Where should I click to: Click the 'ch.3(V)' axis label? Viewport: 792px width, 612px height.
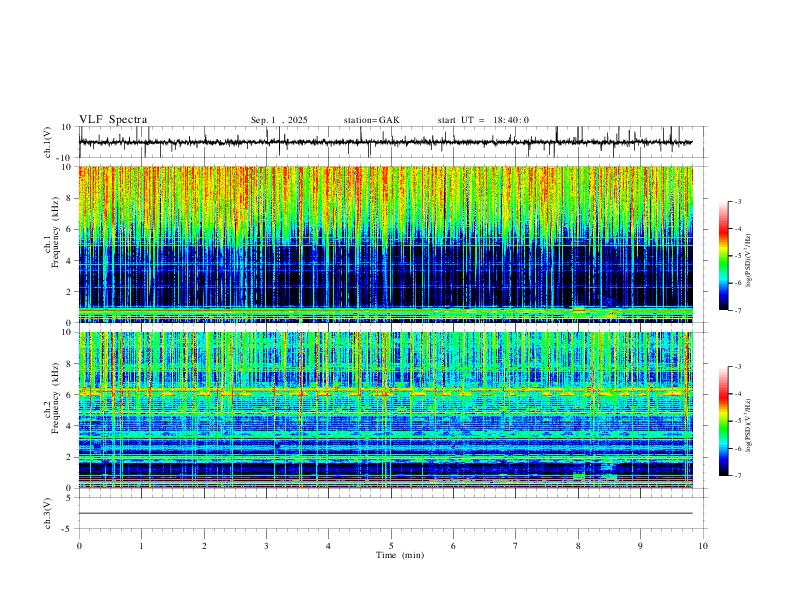pyautogui.click(x=48, y=514)
